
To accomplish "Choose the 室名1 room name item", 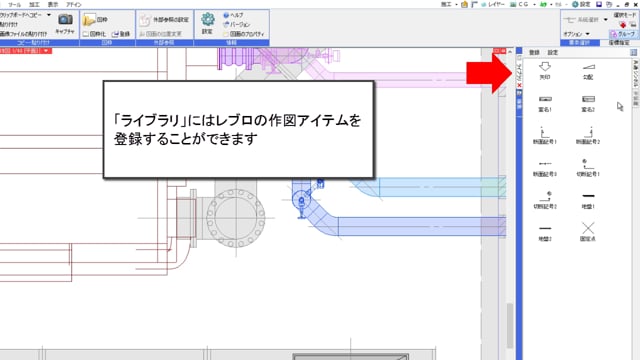I will click(x=545, y=104).
